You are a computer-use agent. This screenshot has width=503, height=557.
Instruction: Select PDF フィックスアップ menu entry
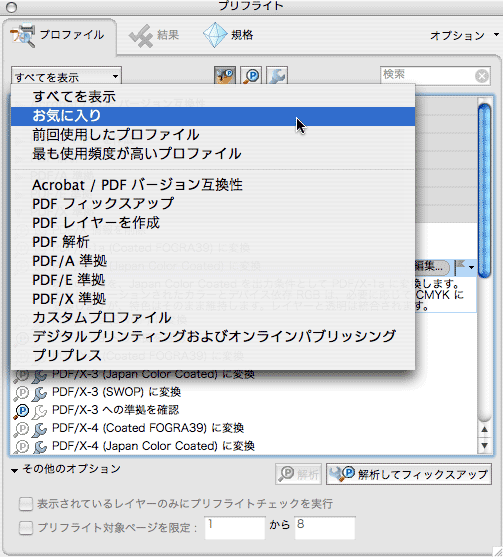[213, 204]
